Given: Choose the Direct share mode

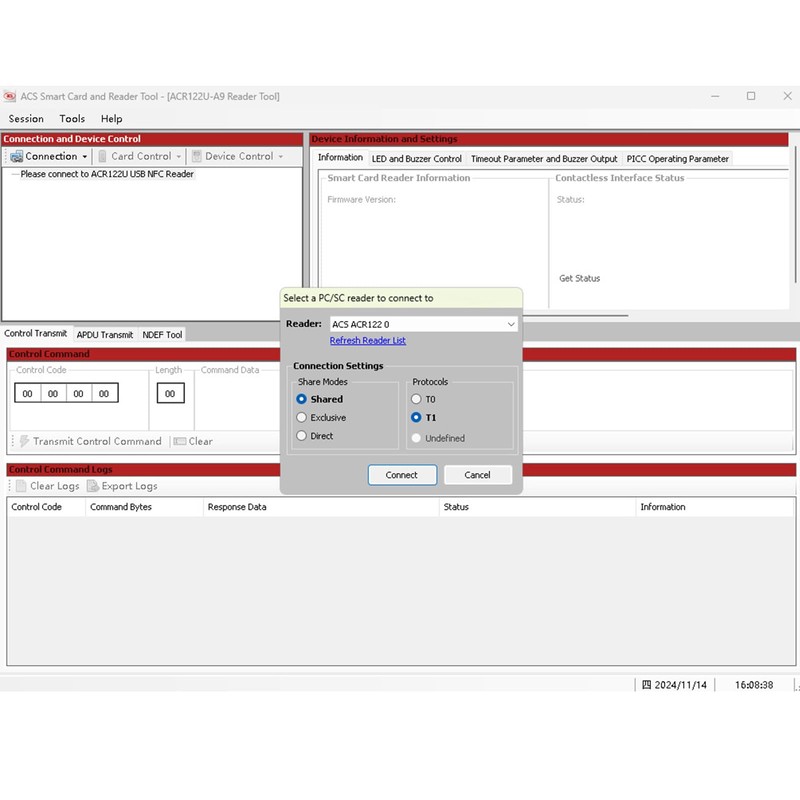Looking at the screenshot, I should click(302, 436).
